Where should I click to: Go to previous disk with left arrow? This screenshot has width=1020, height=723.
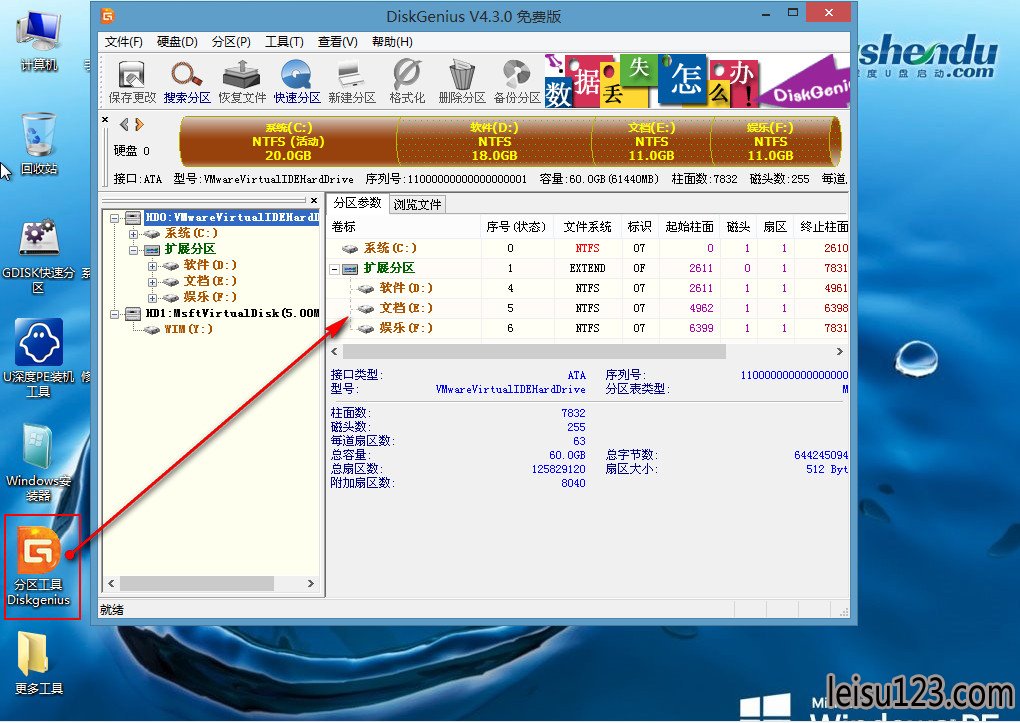[x=124, y=124]
